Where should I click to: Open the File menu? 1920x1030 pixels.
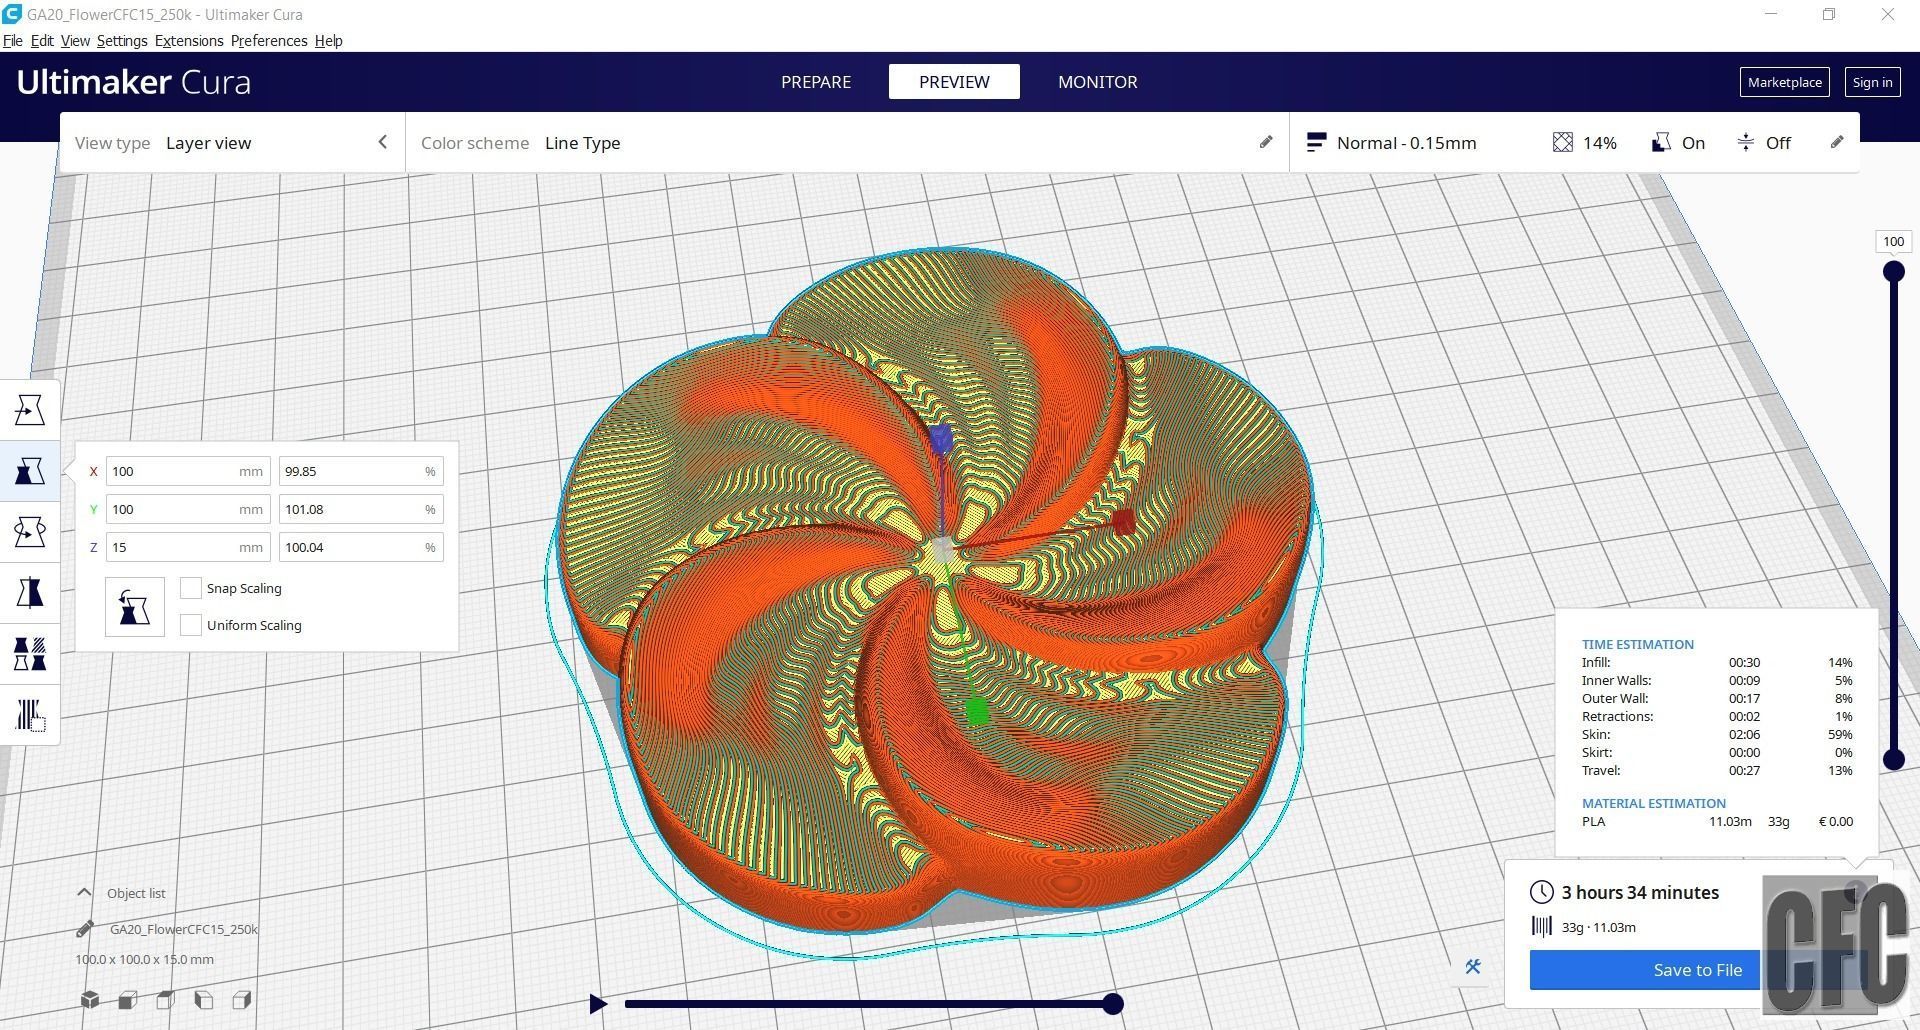(13, 41)
